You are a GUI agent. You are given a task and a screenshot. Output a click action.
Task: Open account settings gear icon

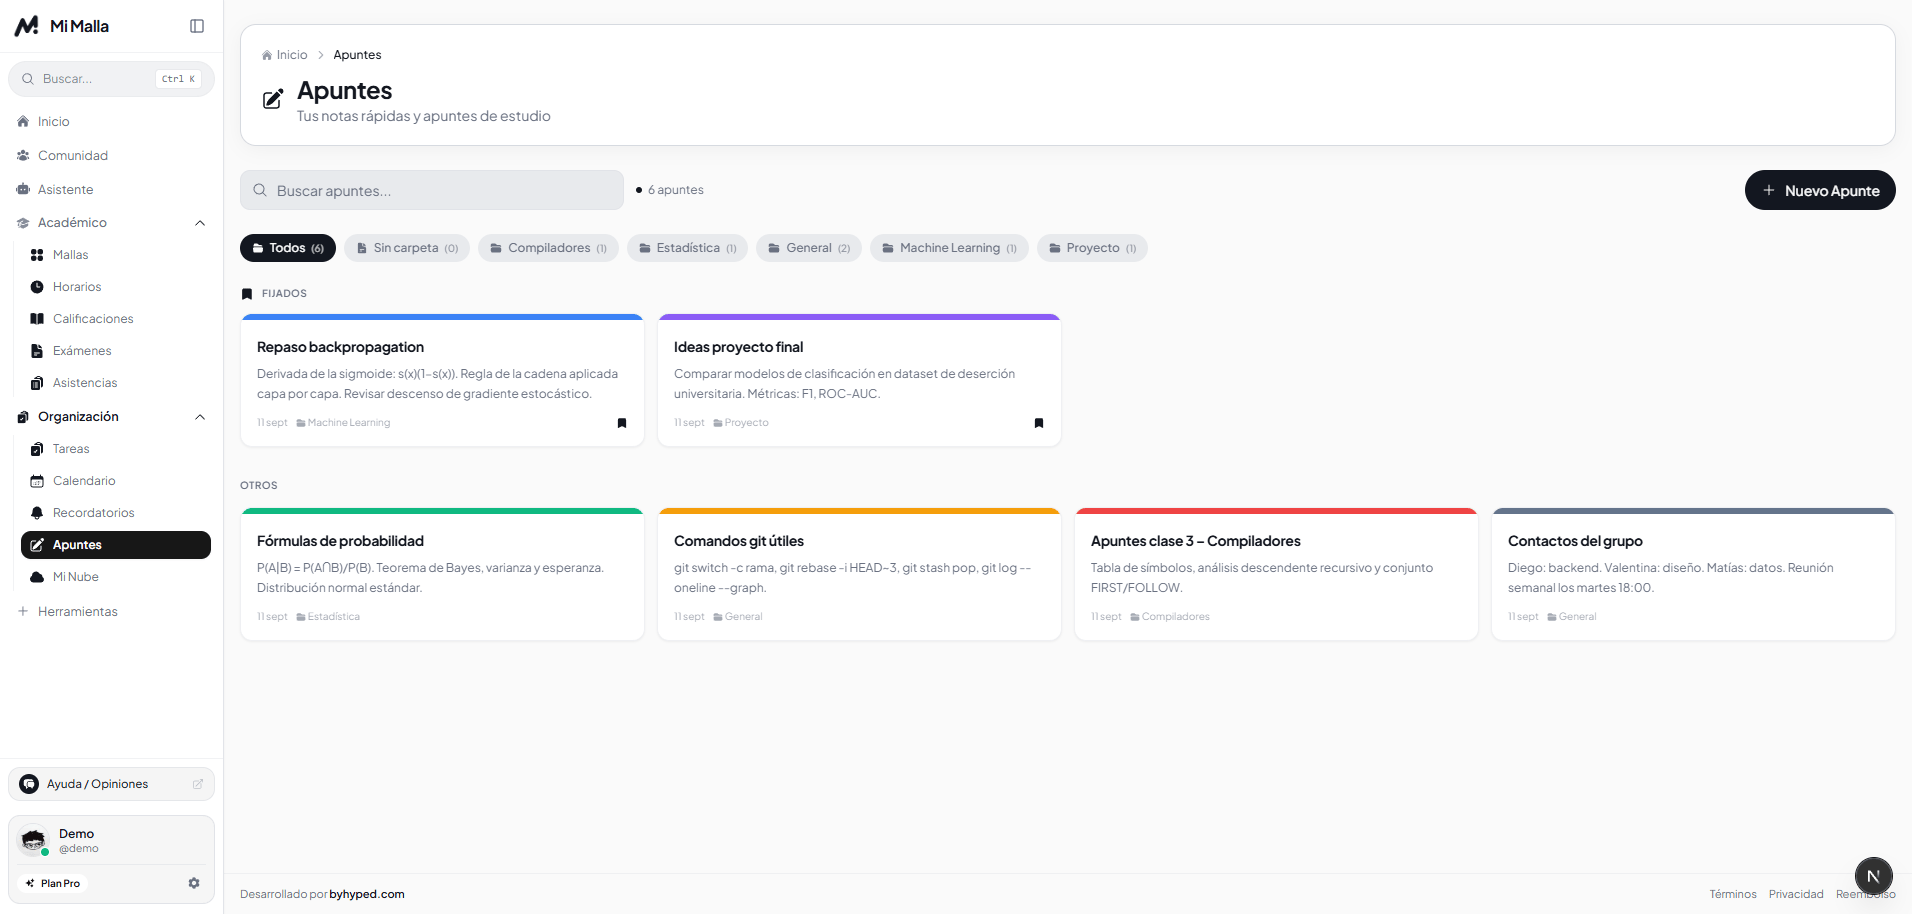click(x=194, y=883)
